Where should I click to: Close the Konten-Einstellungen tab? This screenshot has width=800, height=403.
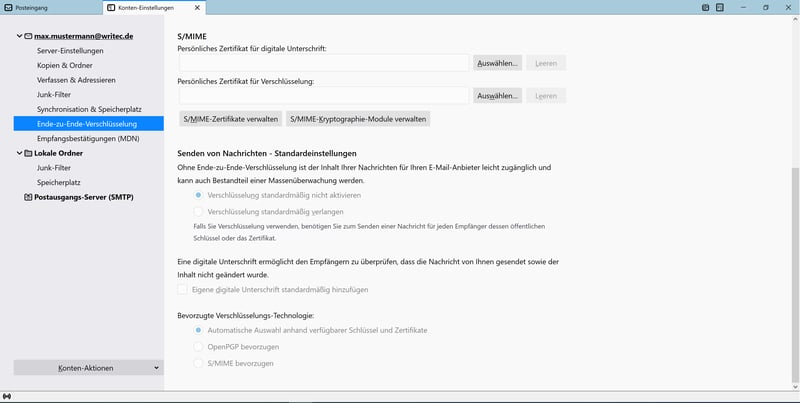point(197,7)
